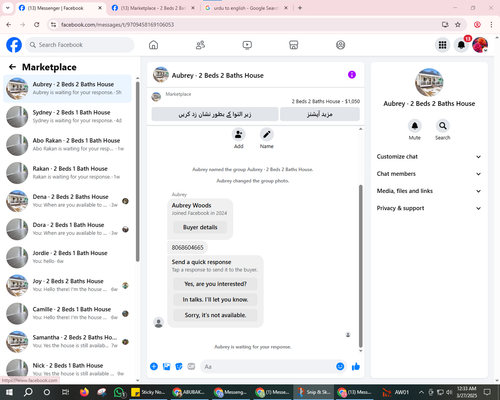
Task: Open the Marketplace storefront icon
Action: pos(294,45)
